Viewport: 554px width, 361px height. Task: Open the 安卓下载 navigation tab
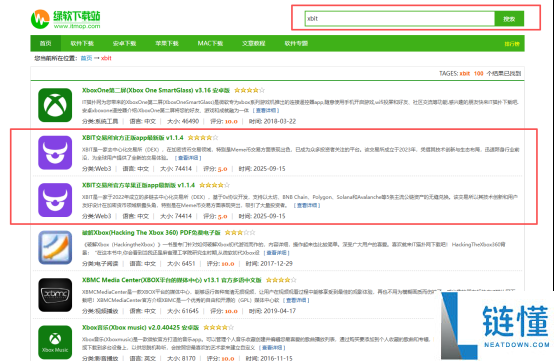point(124,43)
